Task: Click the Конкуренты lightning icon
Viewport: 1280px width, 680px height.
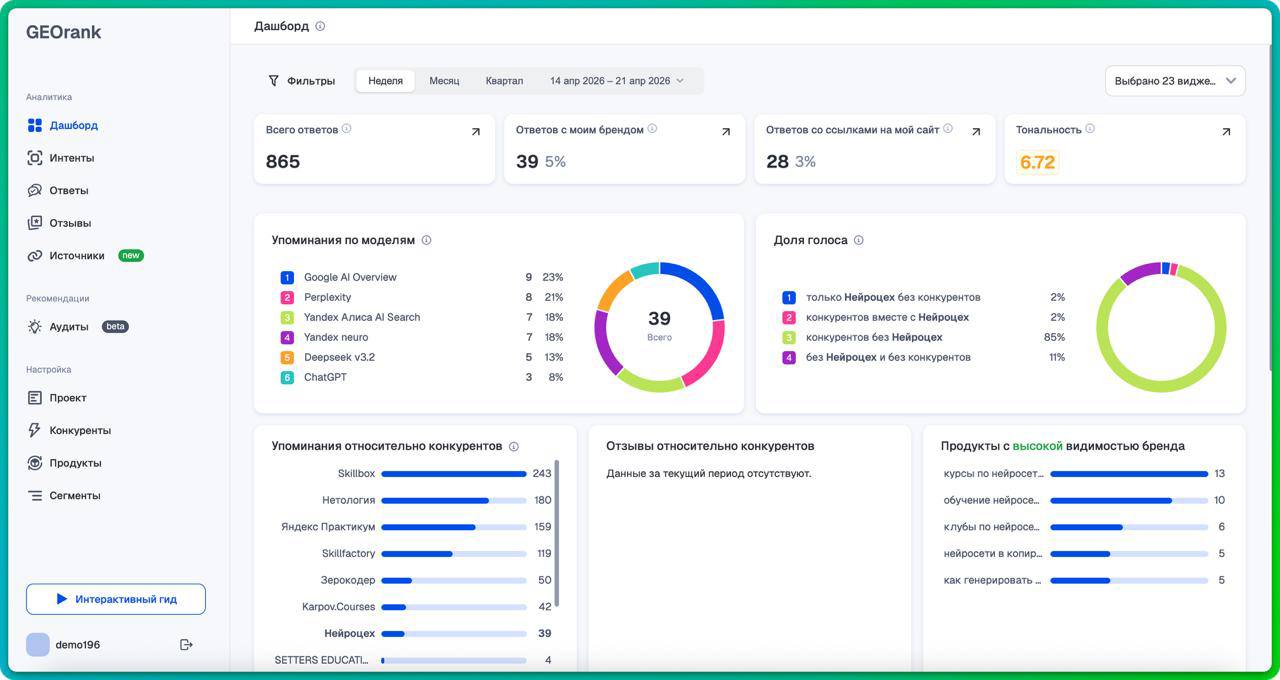Action: (35, 430)
